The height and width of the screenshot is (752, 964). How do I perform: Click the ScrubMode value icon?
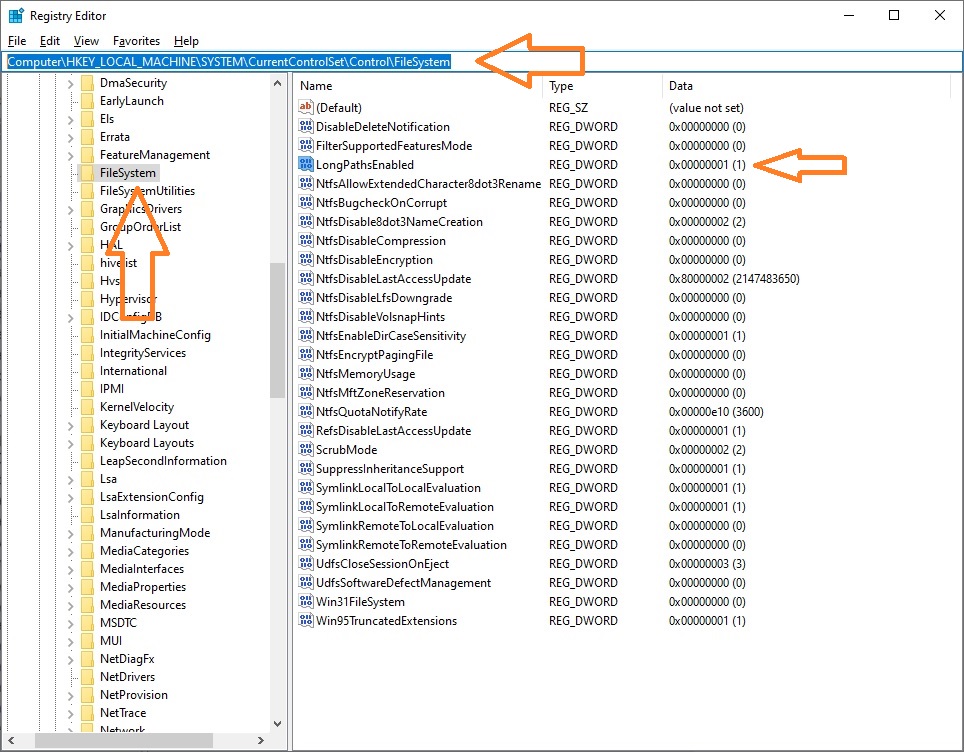(x=306, y=449)
